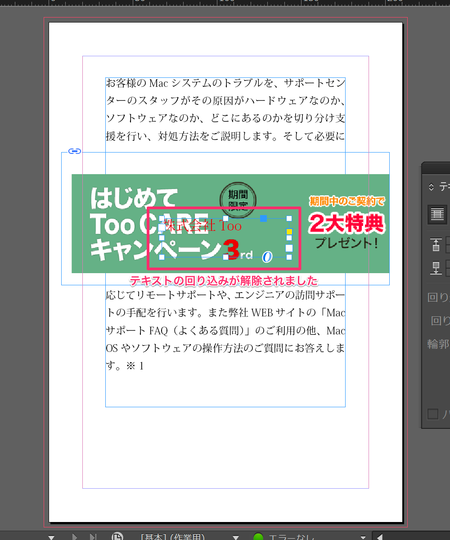Click the preflight profile icon in status bar
Viewport: 450px width, 540px height.
point(117,537)
